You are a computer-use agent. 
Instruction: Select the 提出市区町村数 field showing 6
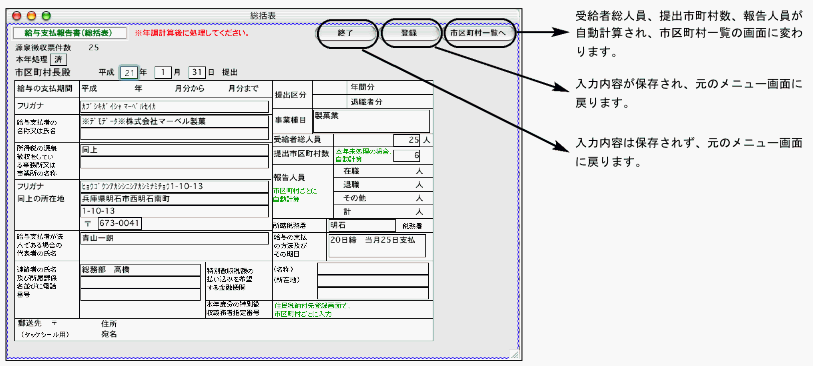[406, 154]
